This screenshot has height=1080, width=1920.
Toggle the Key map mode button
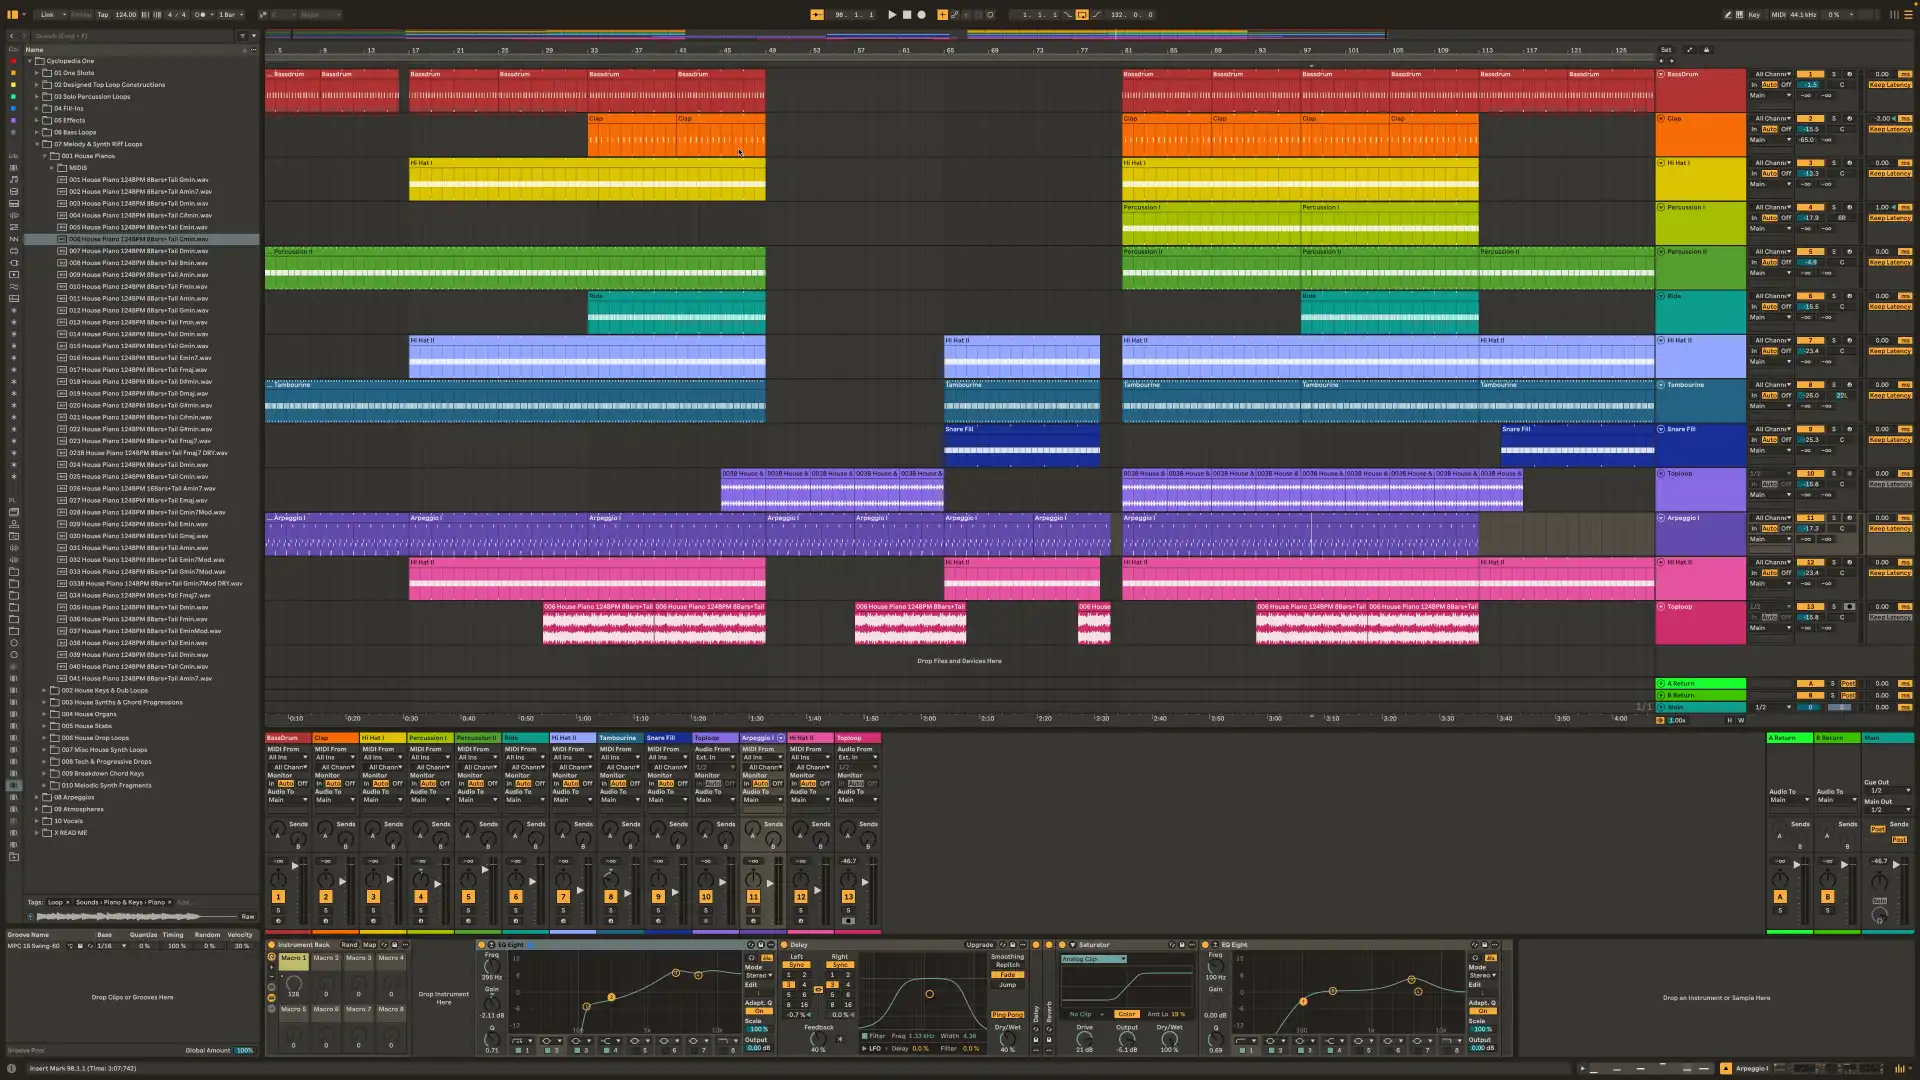[x=1754, y=15]
